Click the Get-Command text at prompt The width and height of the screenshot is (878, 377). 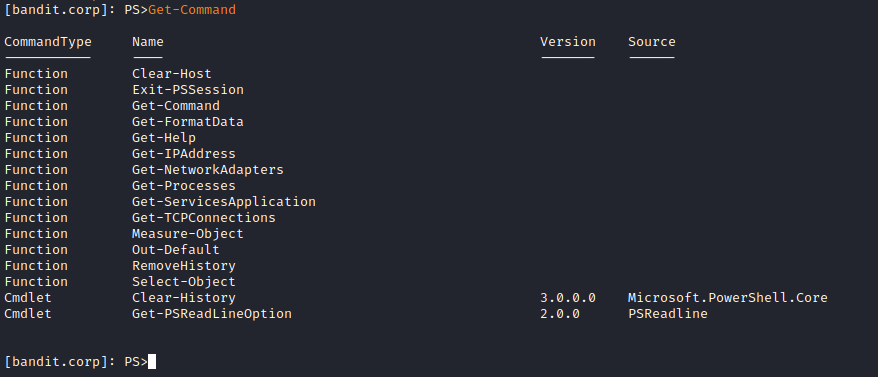pyautogui.click(x=192, y=10)
